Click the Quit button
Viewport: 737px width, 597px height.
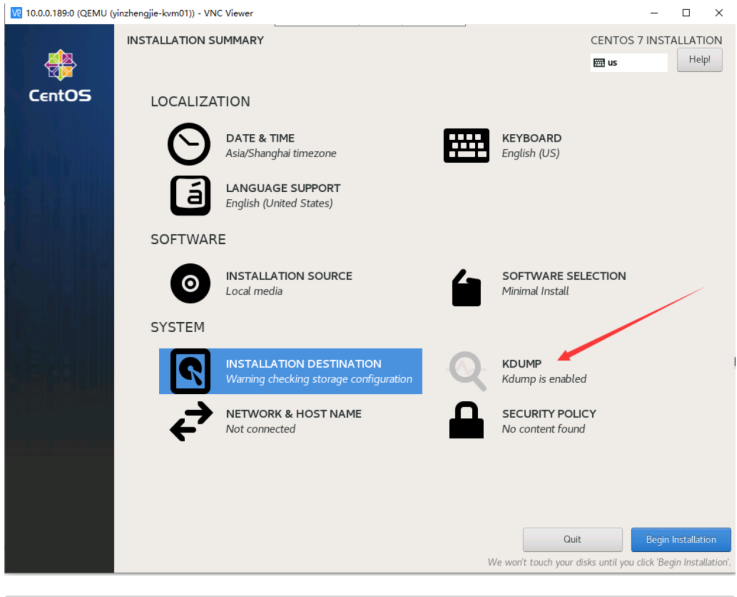[572, 539]
